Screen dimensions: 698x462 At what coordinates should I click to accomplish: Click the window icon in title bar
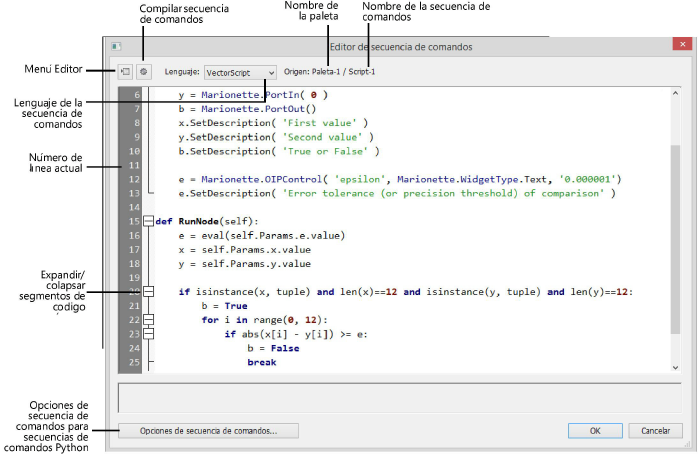(x=117, y=47)
